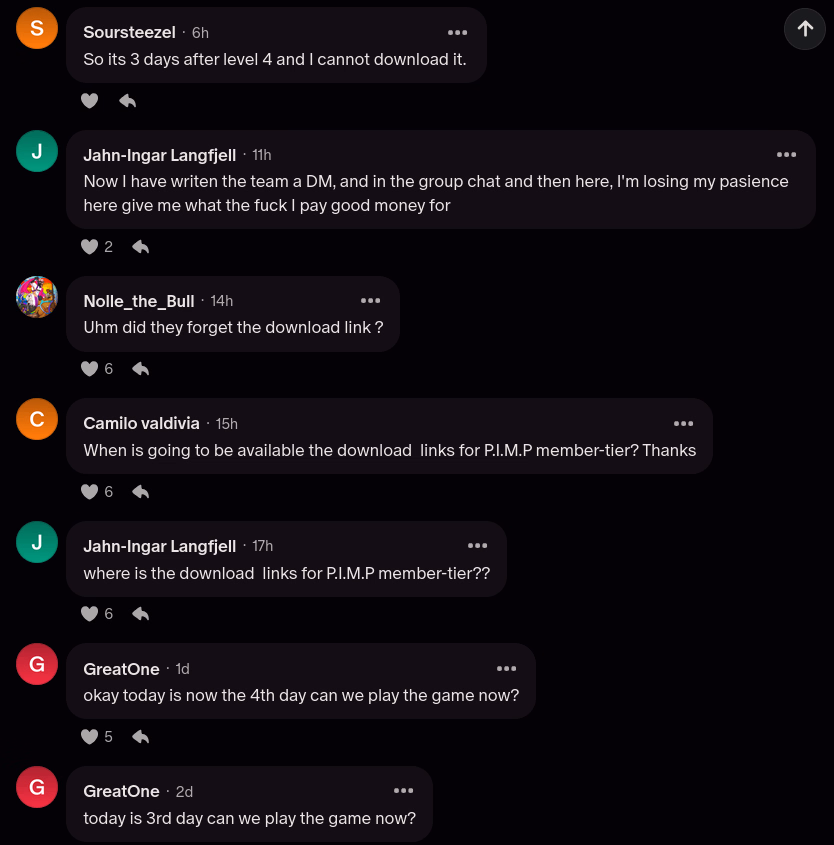Like Soursteezel's comment with the heart
This screenshot has width=834, height=845.
pyautogui.click(x=89, y=100)
